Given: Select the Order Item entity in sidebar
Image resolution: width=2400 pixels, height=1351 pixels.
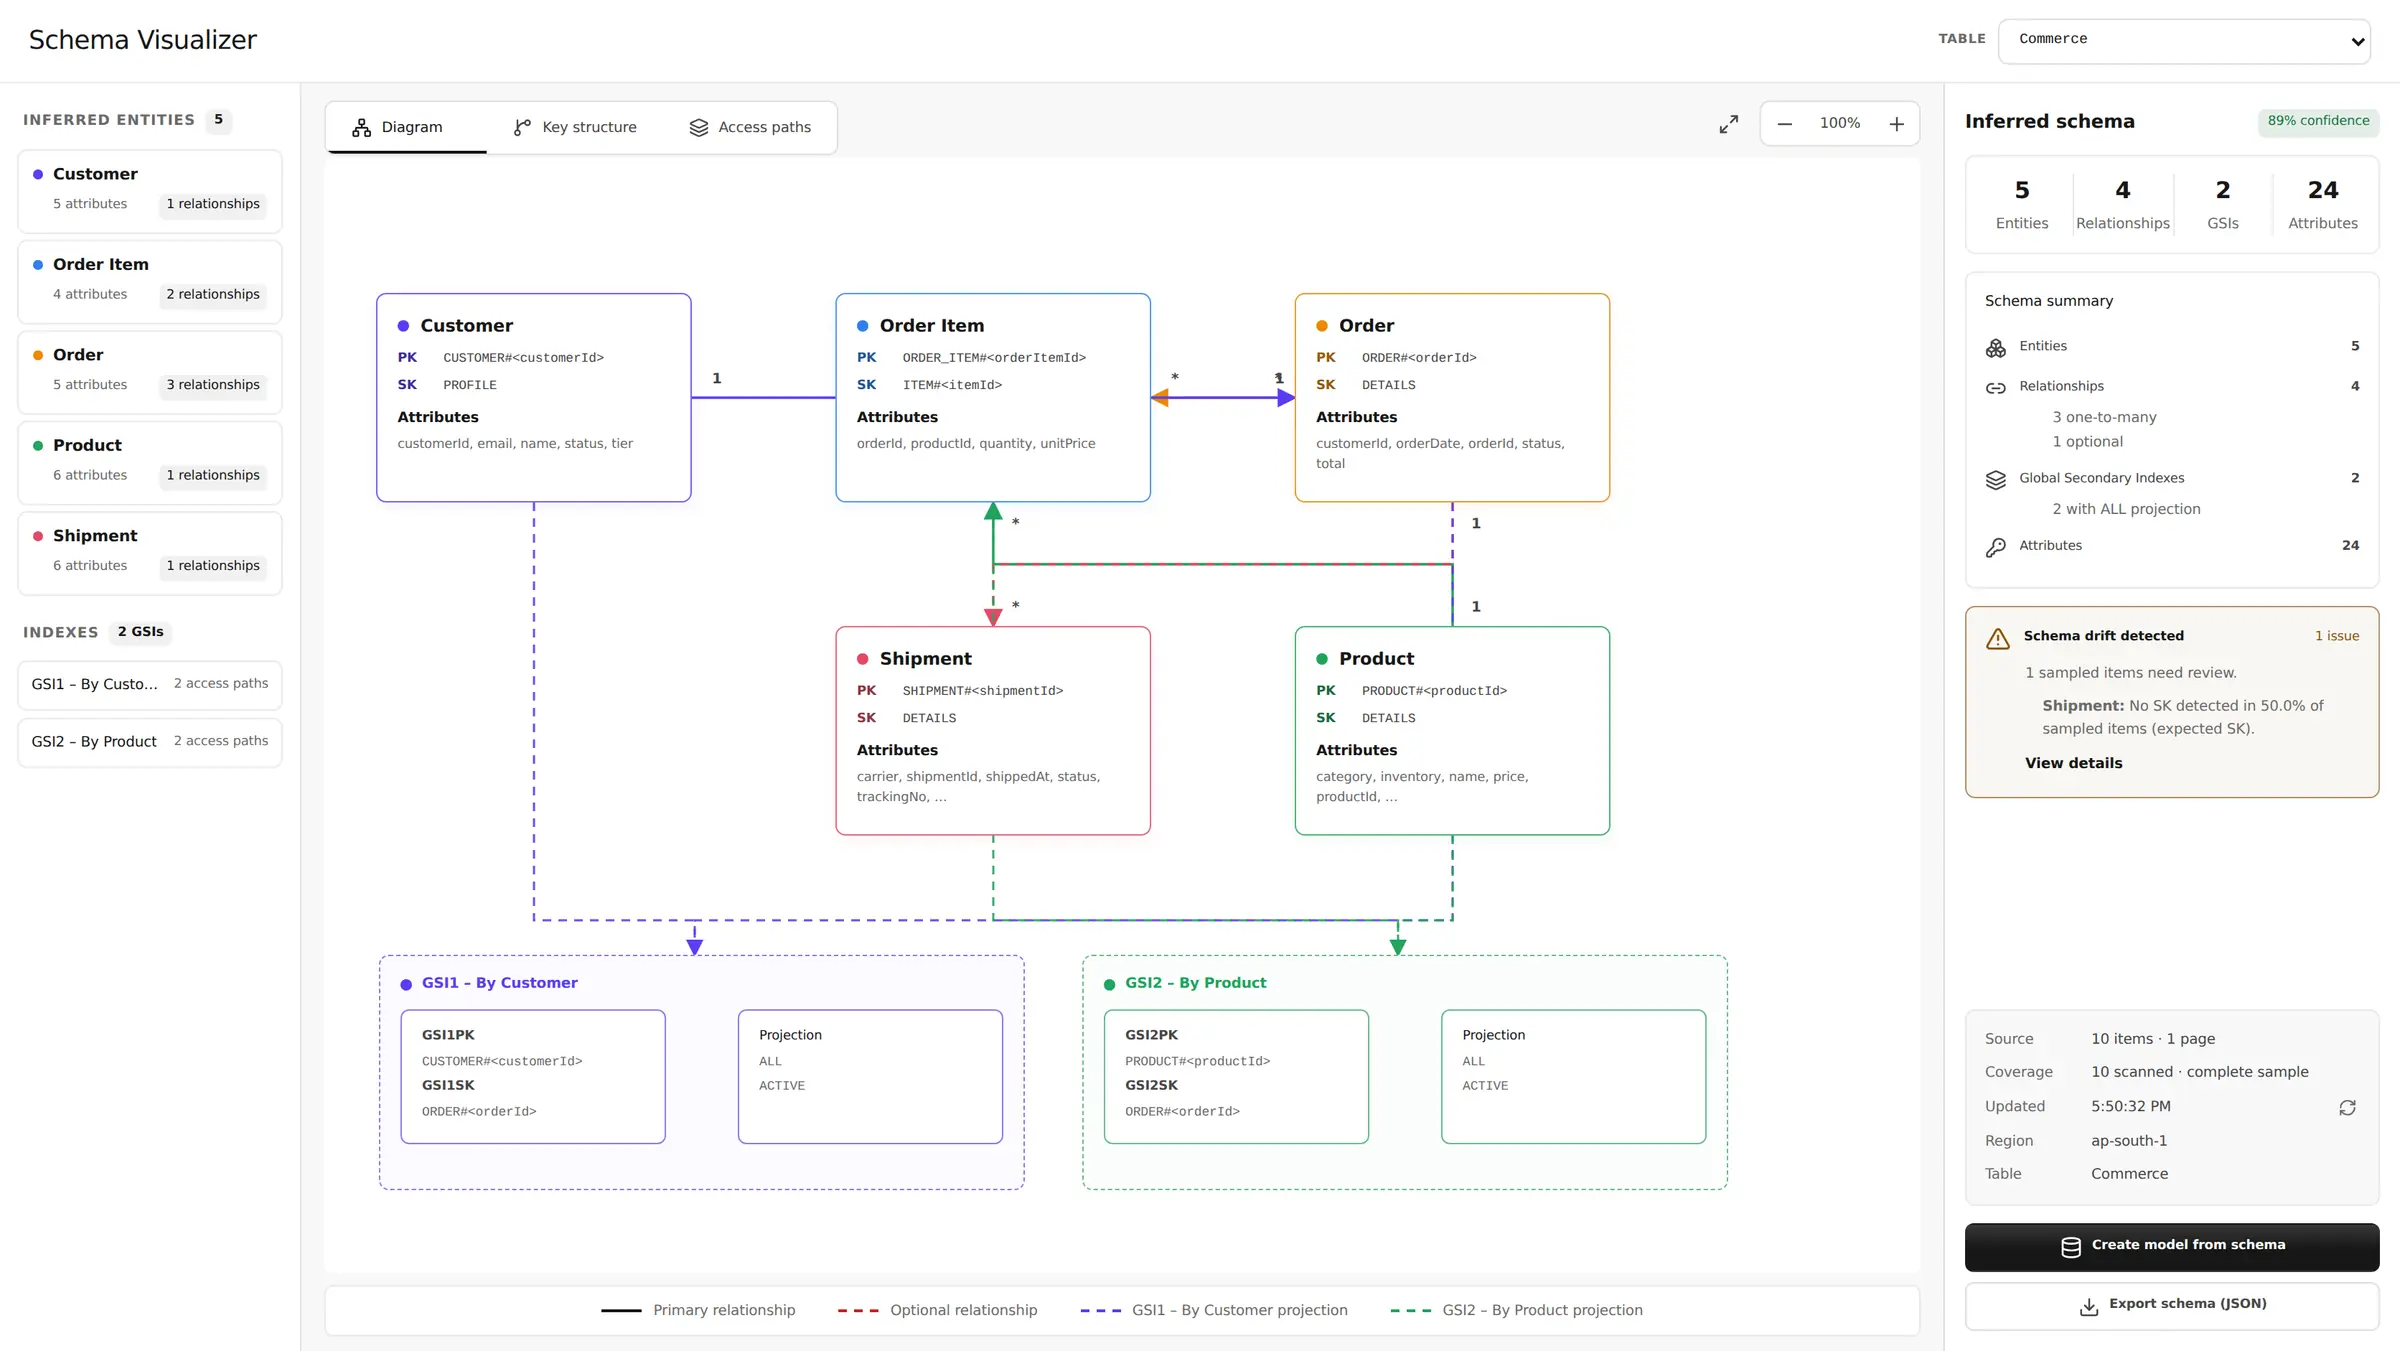Looking at the screenshot, I should (x=150, y=282).
